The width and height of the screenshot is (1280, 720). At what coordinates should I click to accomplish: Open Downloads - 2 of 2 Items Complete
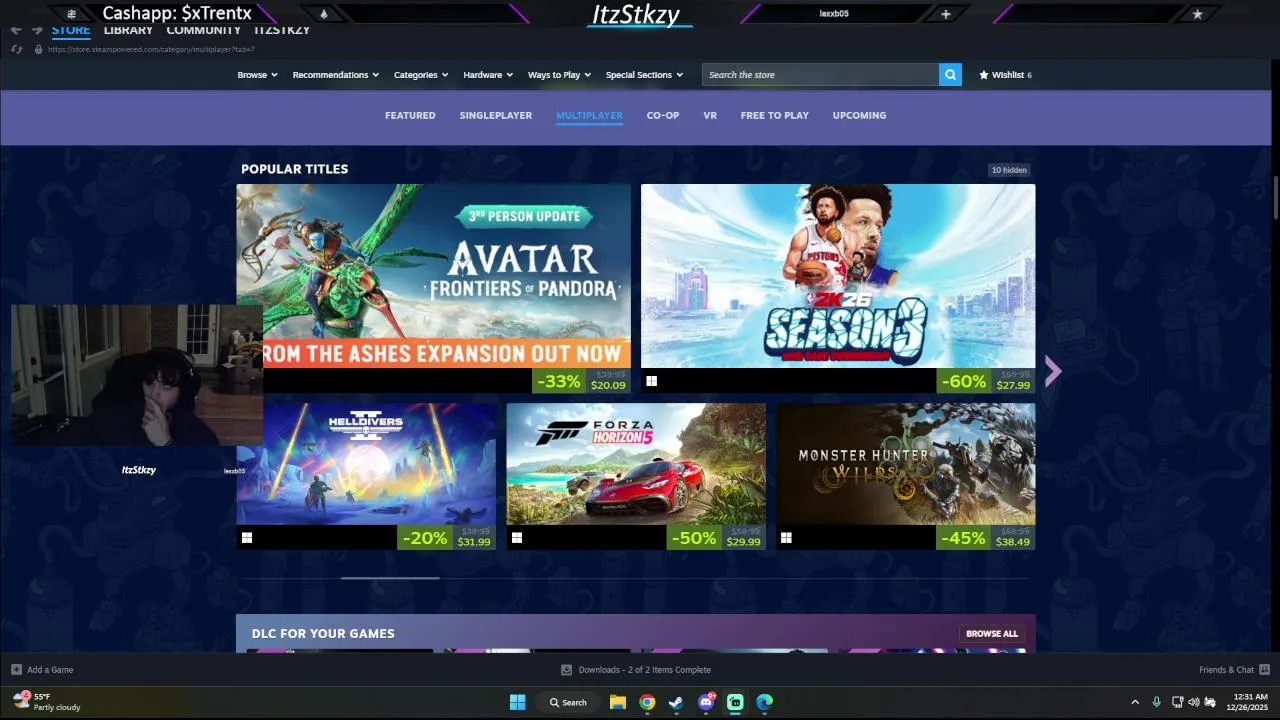pyautogui.click(x=645, y=669)
